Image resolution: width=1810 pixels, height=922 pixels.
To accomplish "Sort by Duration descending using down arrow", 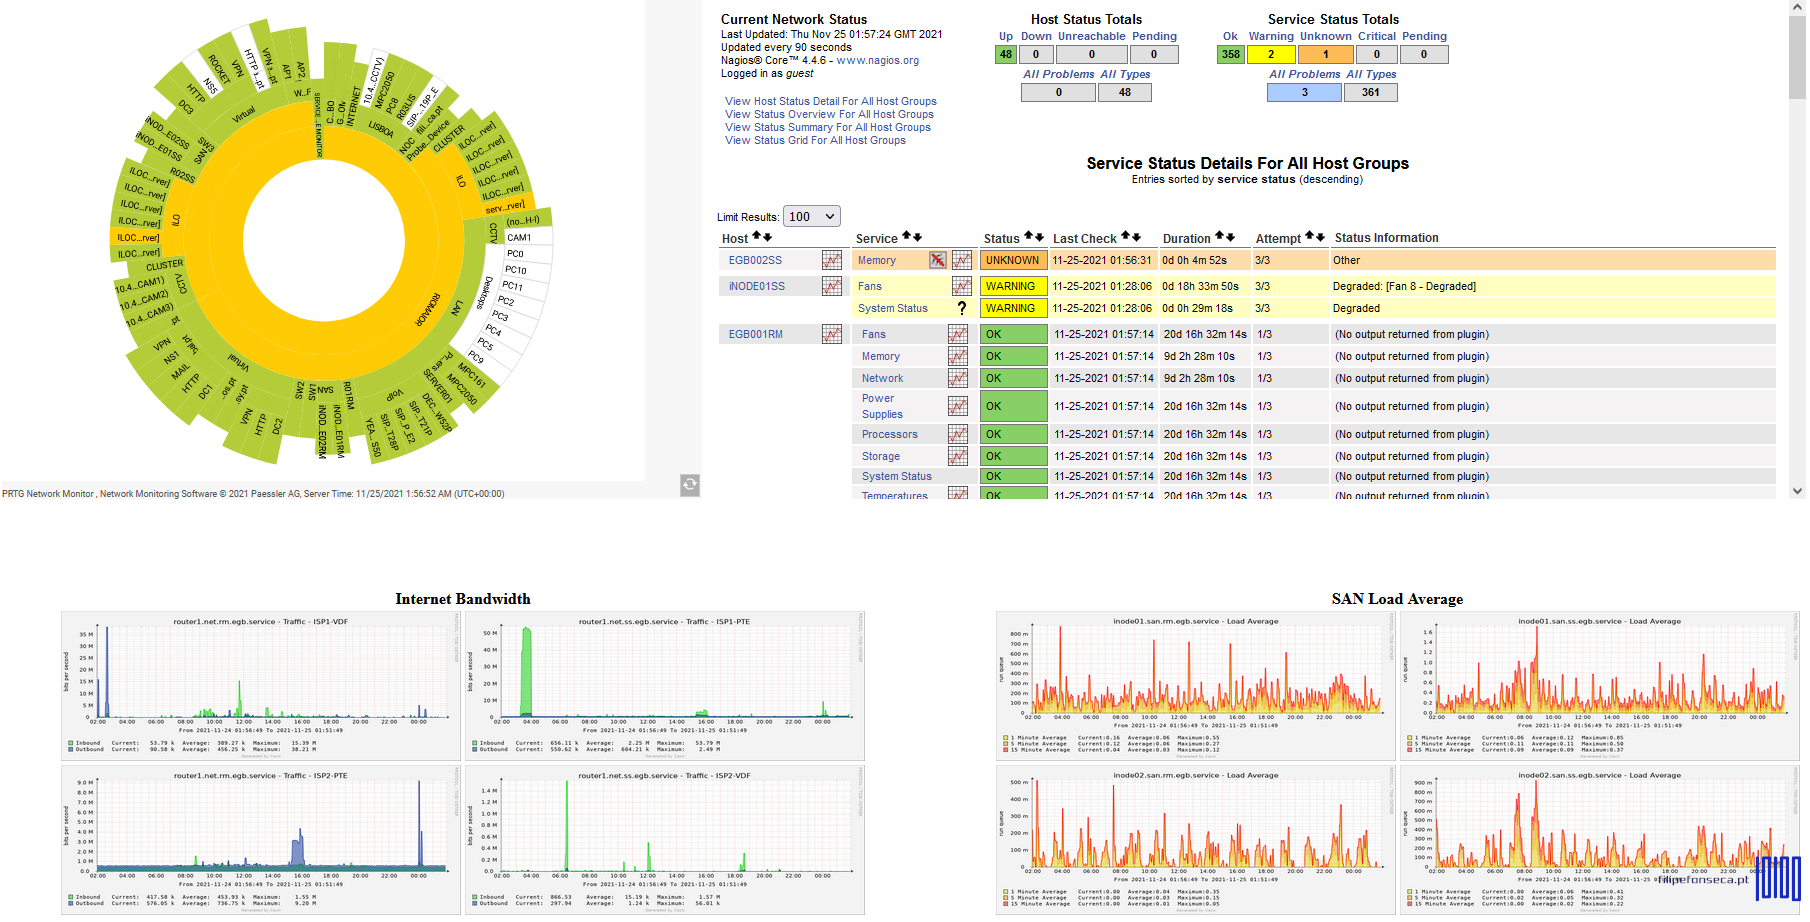I will coord(1230,237).
